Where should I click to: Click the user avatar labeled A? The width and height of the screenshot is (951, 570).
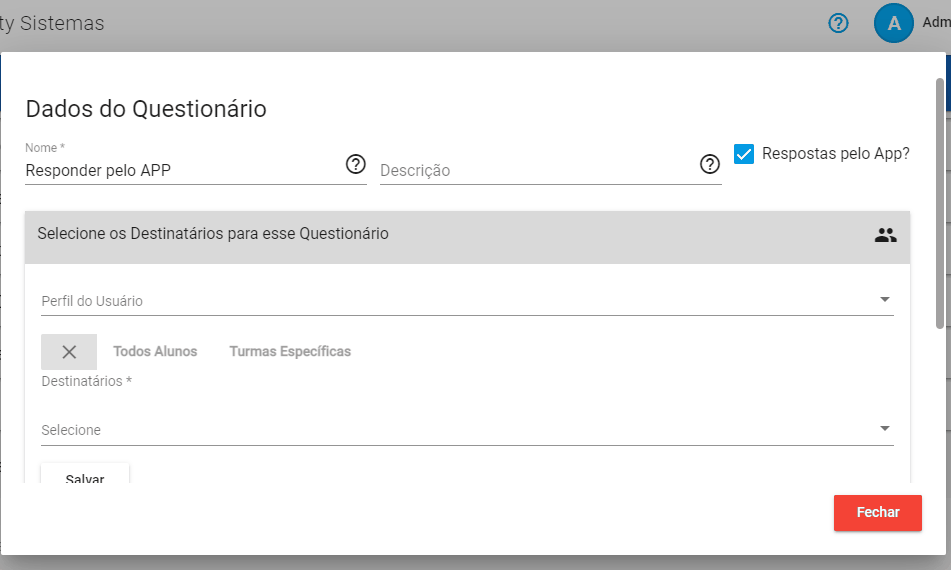893,23
